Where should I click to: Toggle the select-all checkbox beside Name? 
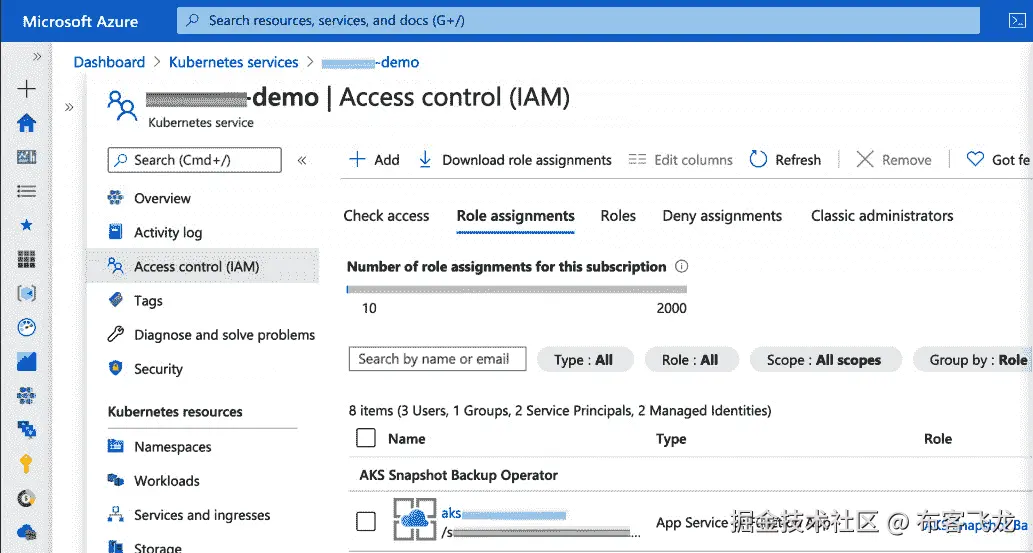[x=366, y=438]
